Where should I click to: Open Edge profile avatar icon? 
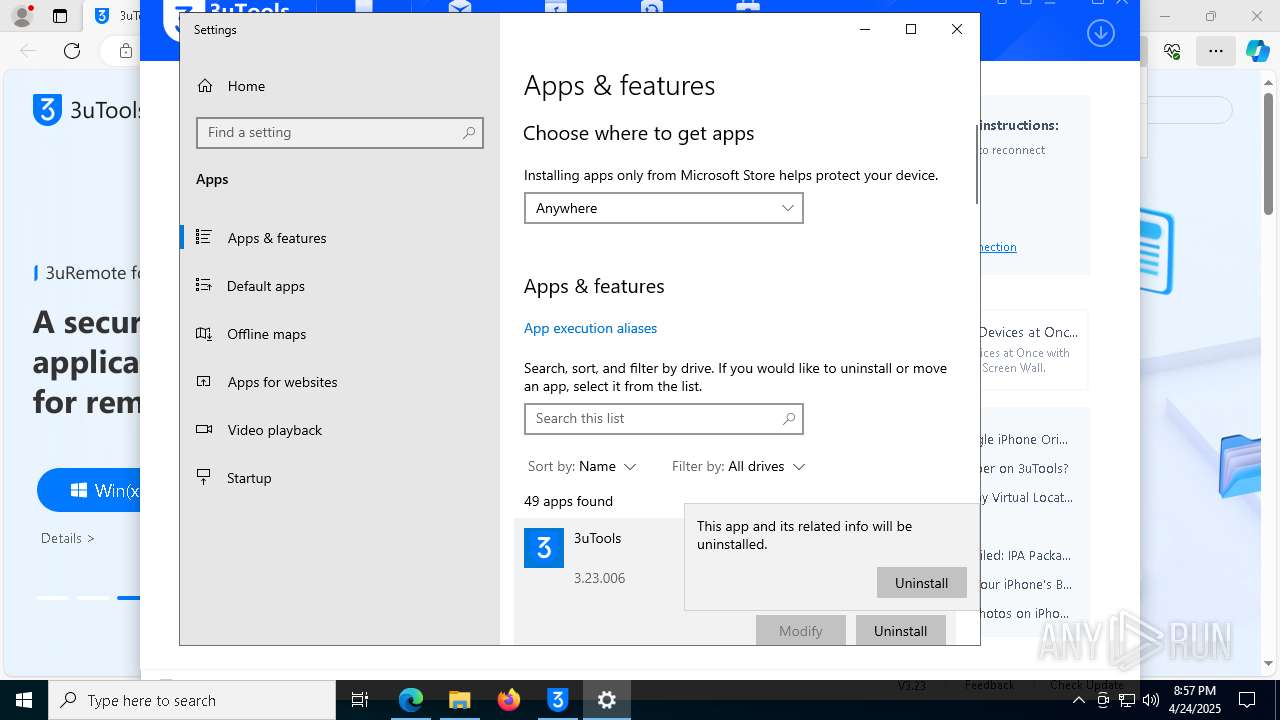21,16
